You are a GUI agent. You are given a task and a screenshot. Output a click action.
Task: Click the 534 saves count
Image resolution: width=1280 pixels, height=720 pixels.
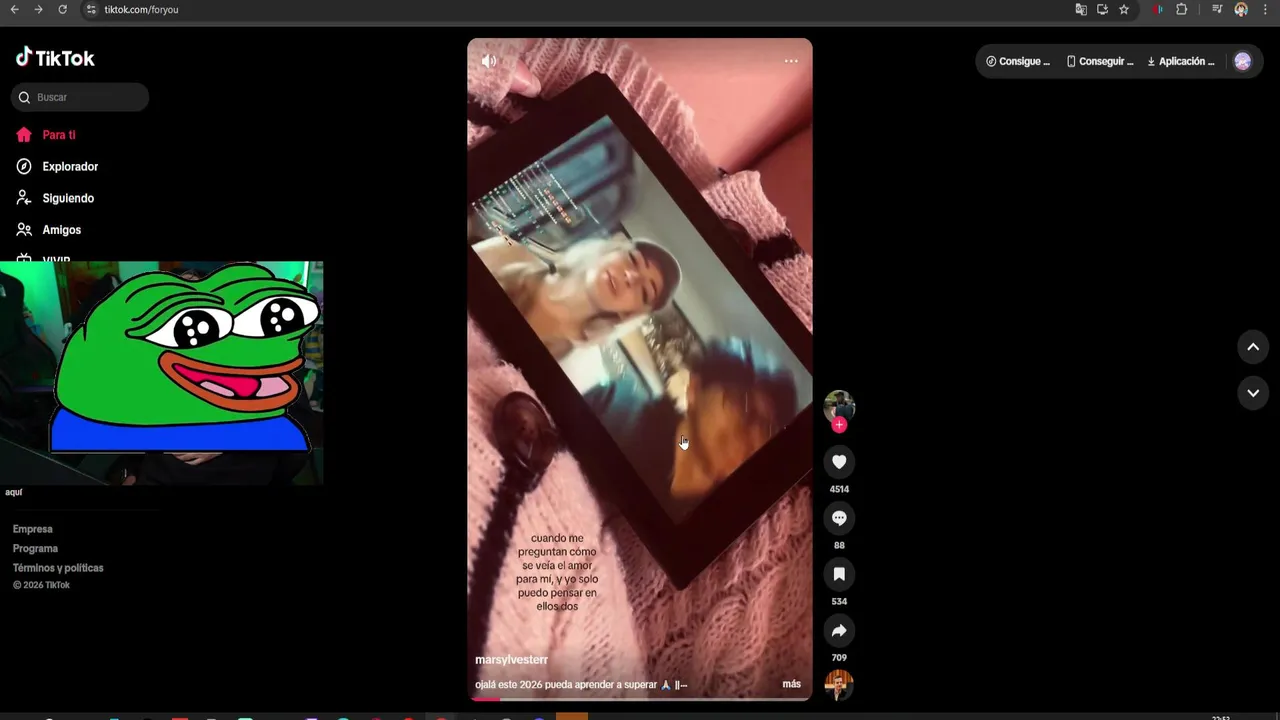(839, 601)
